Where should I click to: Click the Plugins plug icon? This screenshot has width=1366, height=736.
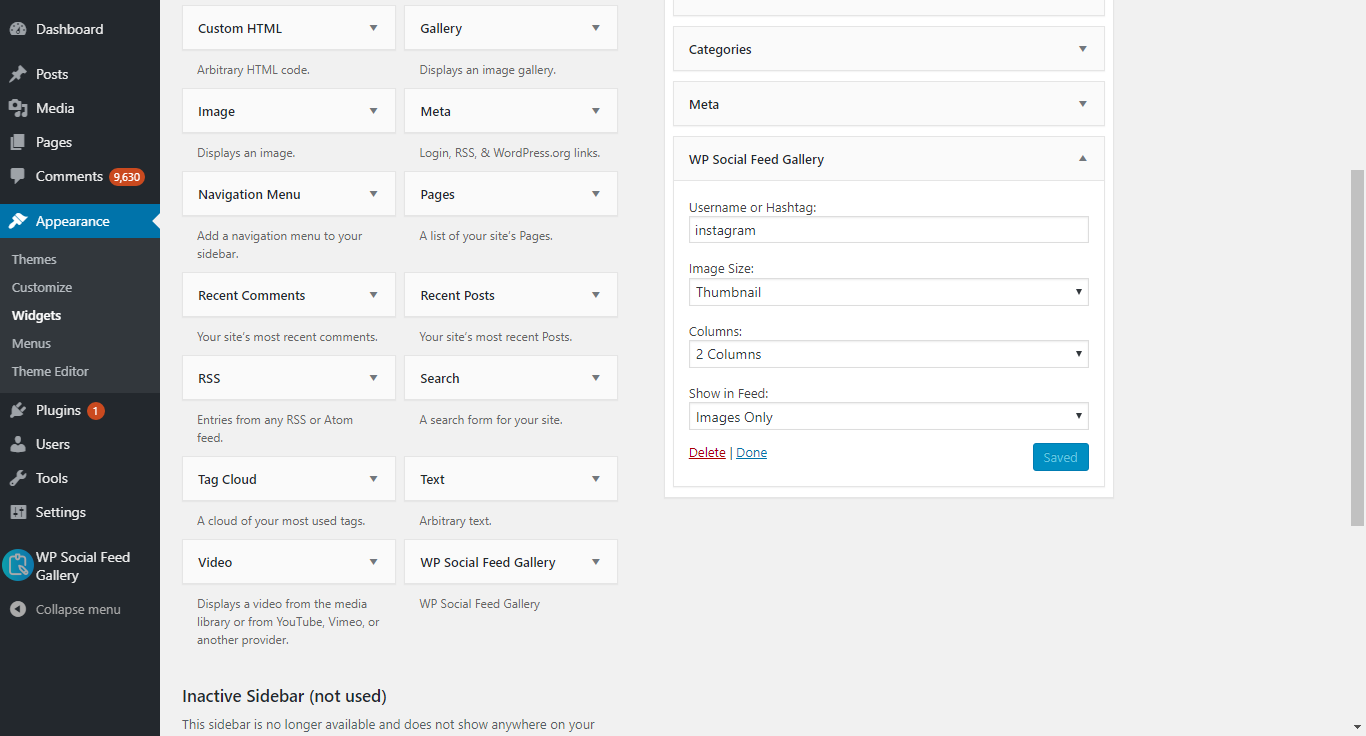(x=18, y=410)
